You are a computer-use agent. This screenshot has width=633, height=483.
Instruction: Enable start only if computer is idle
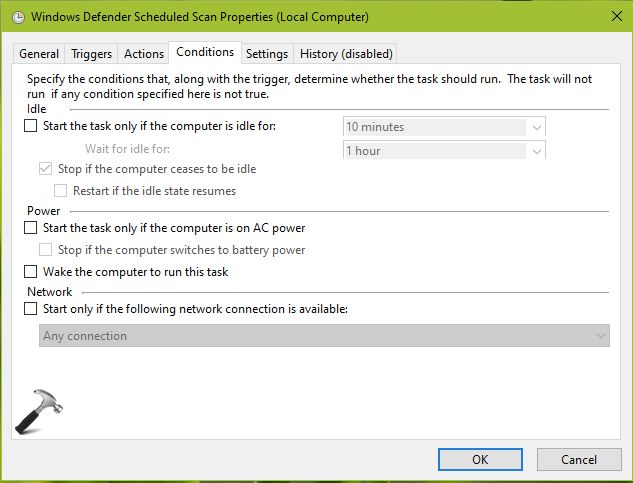30,126
